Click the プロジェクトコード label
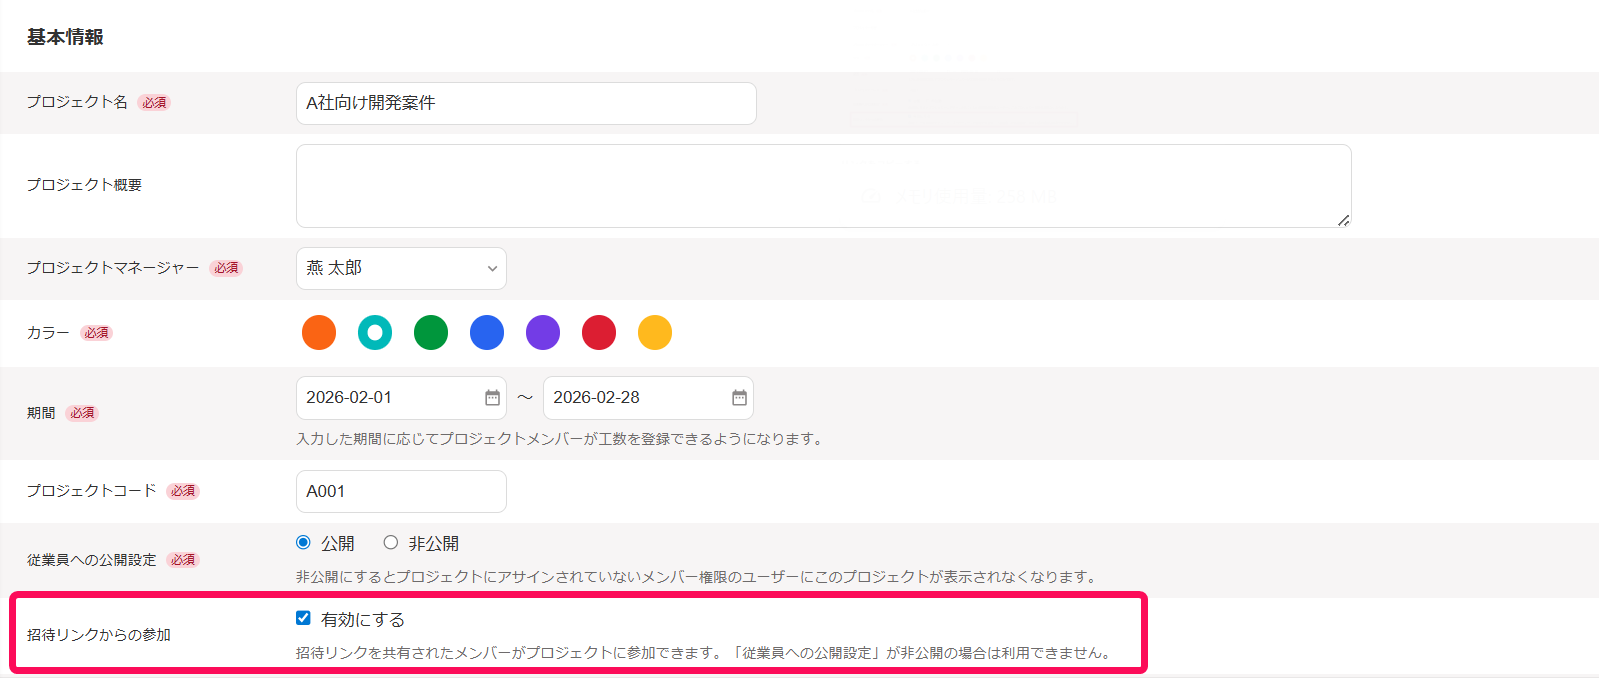This screenshot has width=1599, height=678. click(x=91, y=491)
